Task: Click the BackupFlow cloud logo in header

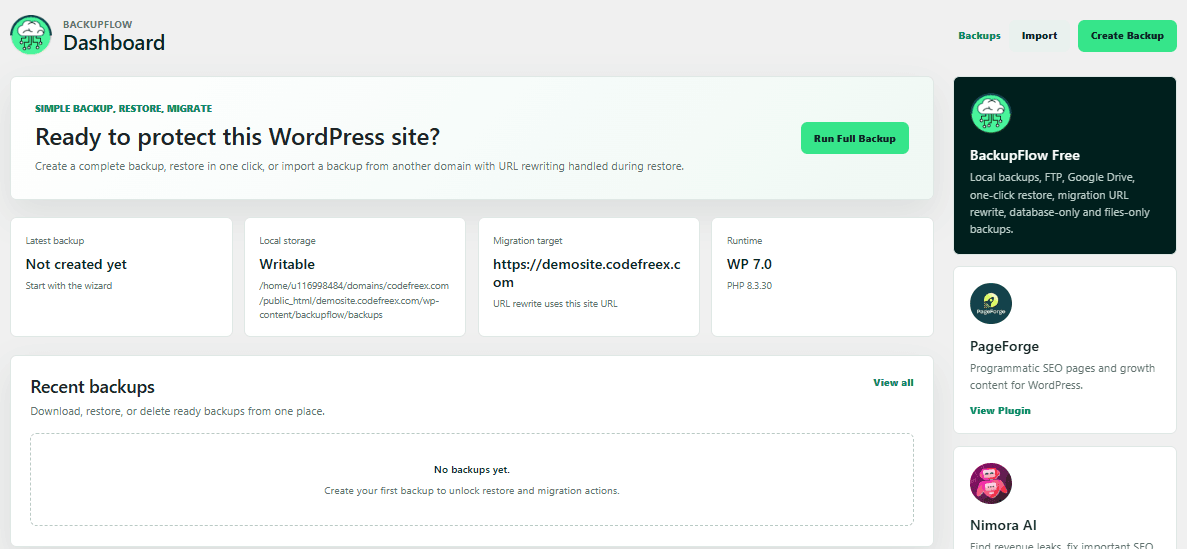Action: [x=31, y=35]
